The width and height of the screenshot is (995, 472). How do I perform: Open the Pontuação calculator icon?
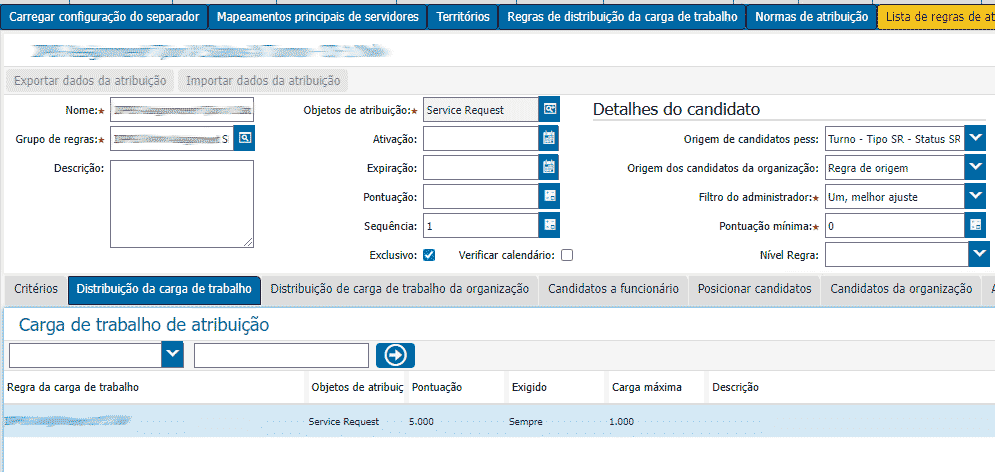[x=550, y=197]
